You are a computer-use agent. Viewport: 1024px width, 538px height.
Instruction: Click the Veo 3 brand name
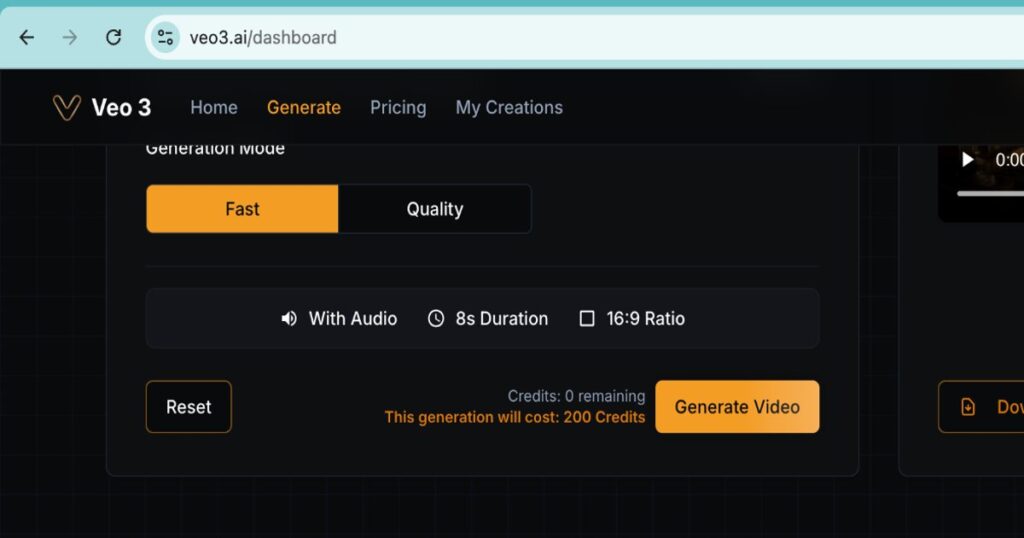tap(121, 108)
